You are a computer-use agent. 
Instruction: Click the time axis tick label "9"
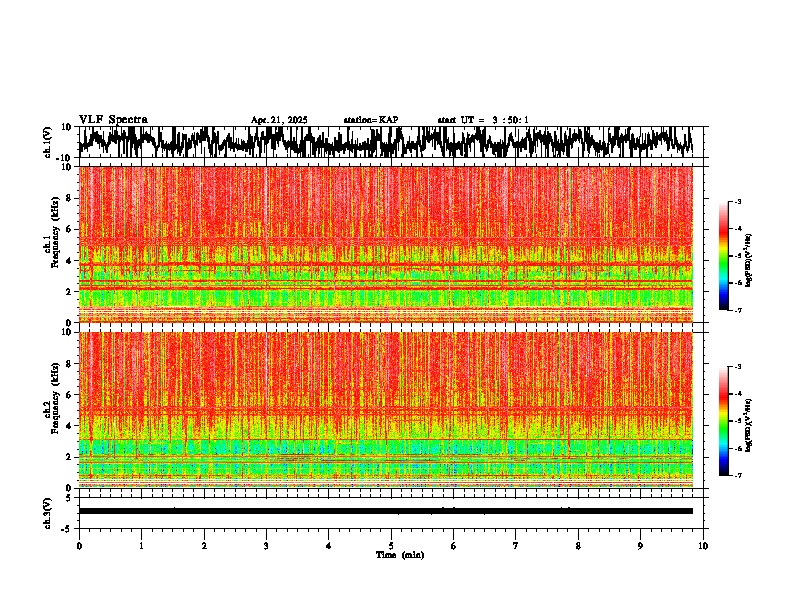640,546
